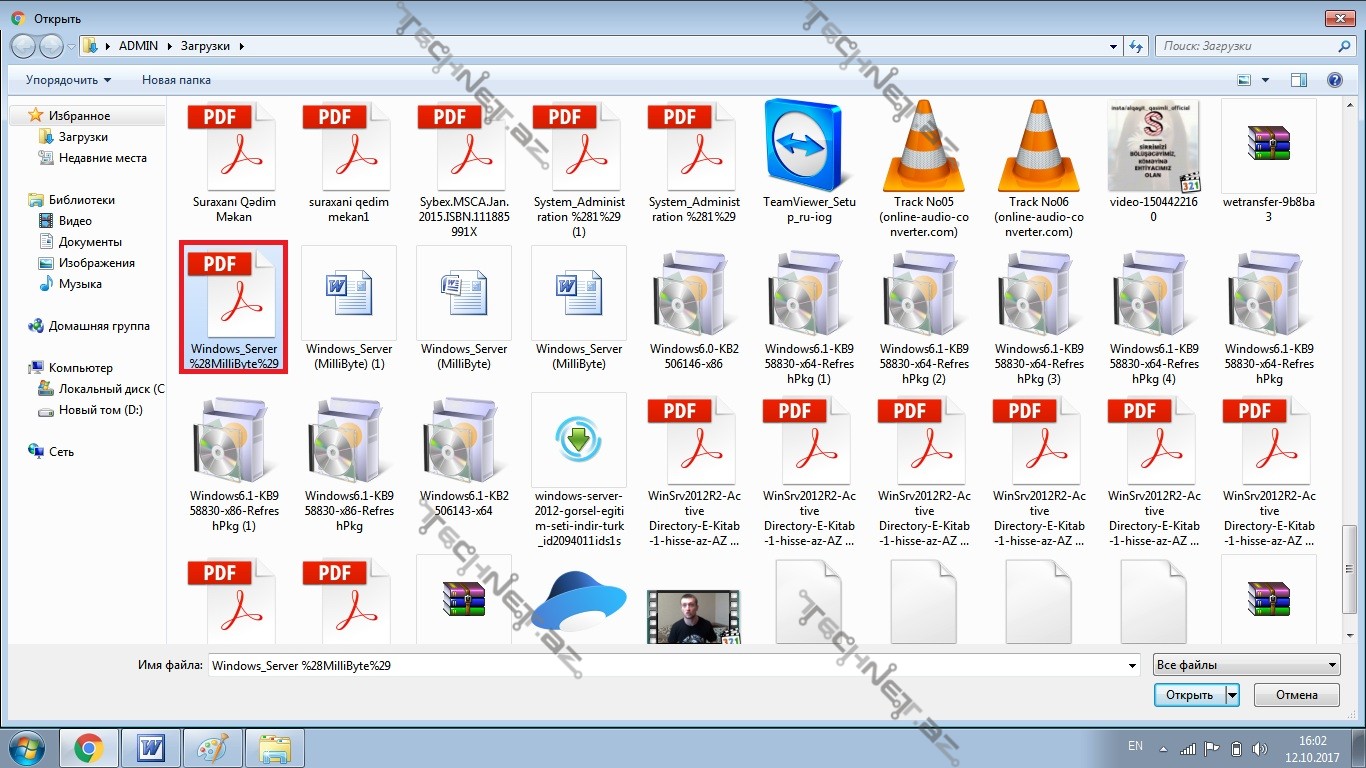Select the Sybex.MSCA.Jan.2015 PDF file

pos(464,145)
